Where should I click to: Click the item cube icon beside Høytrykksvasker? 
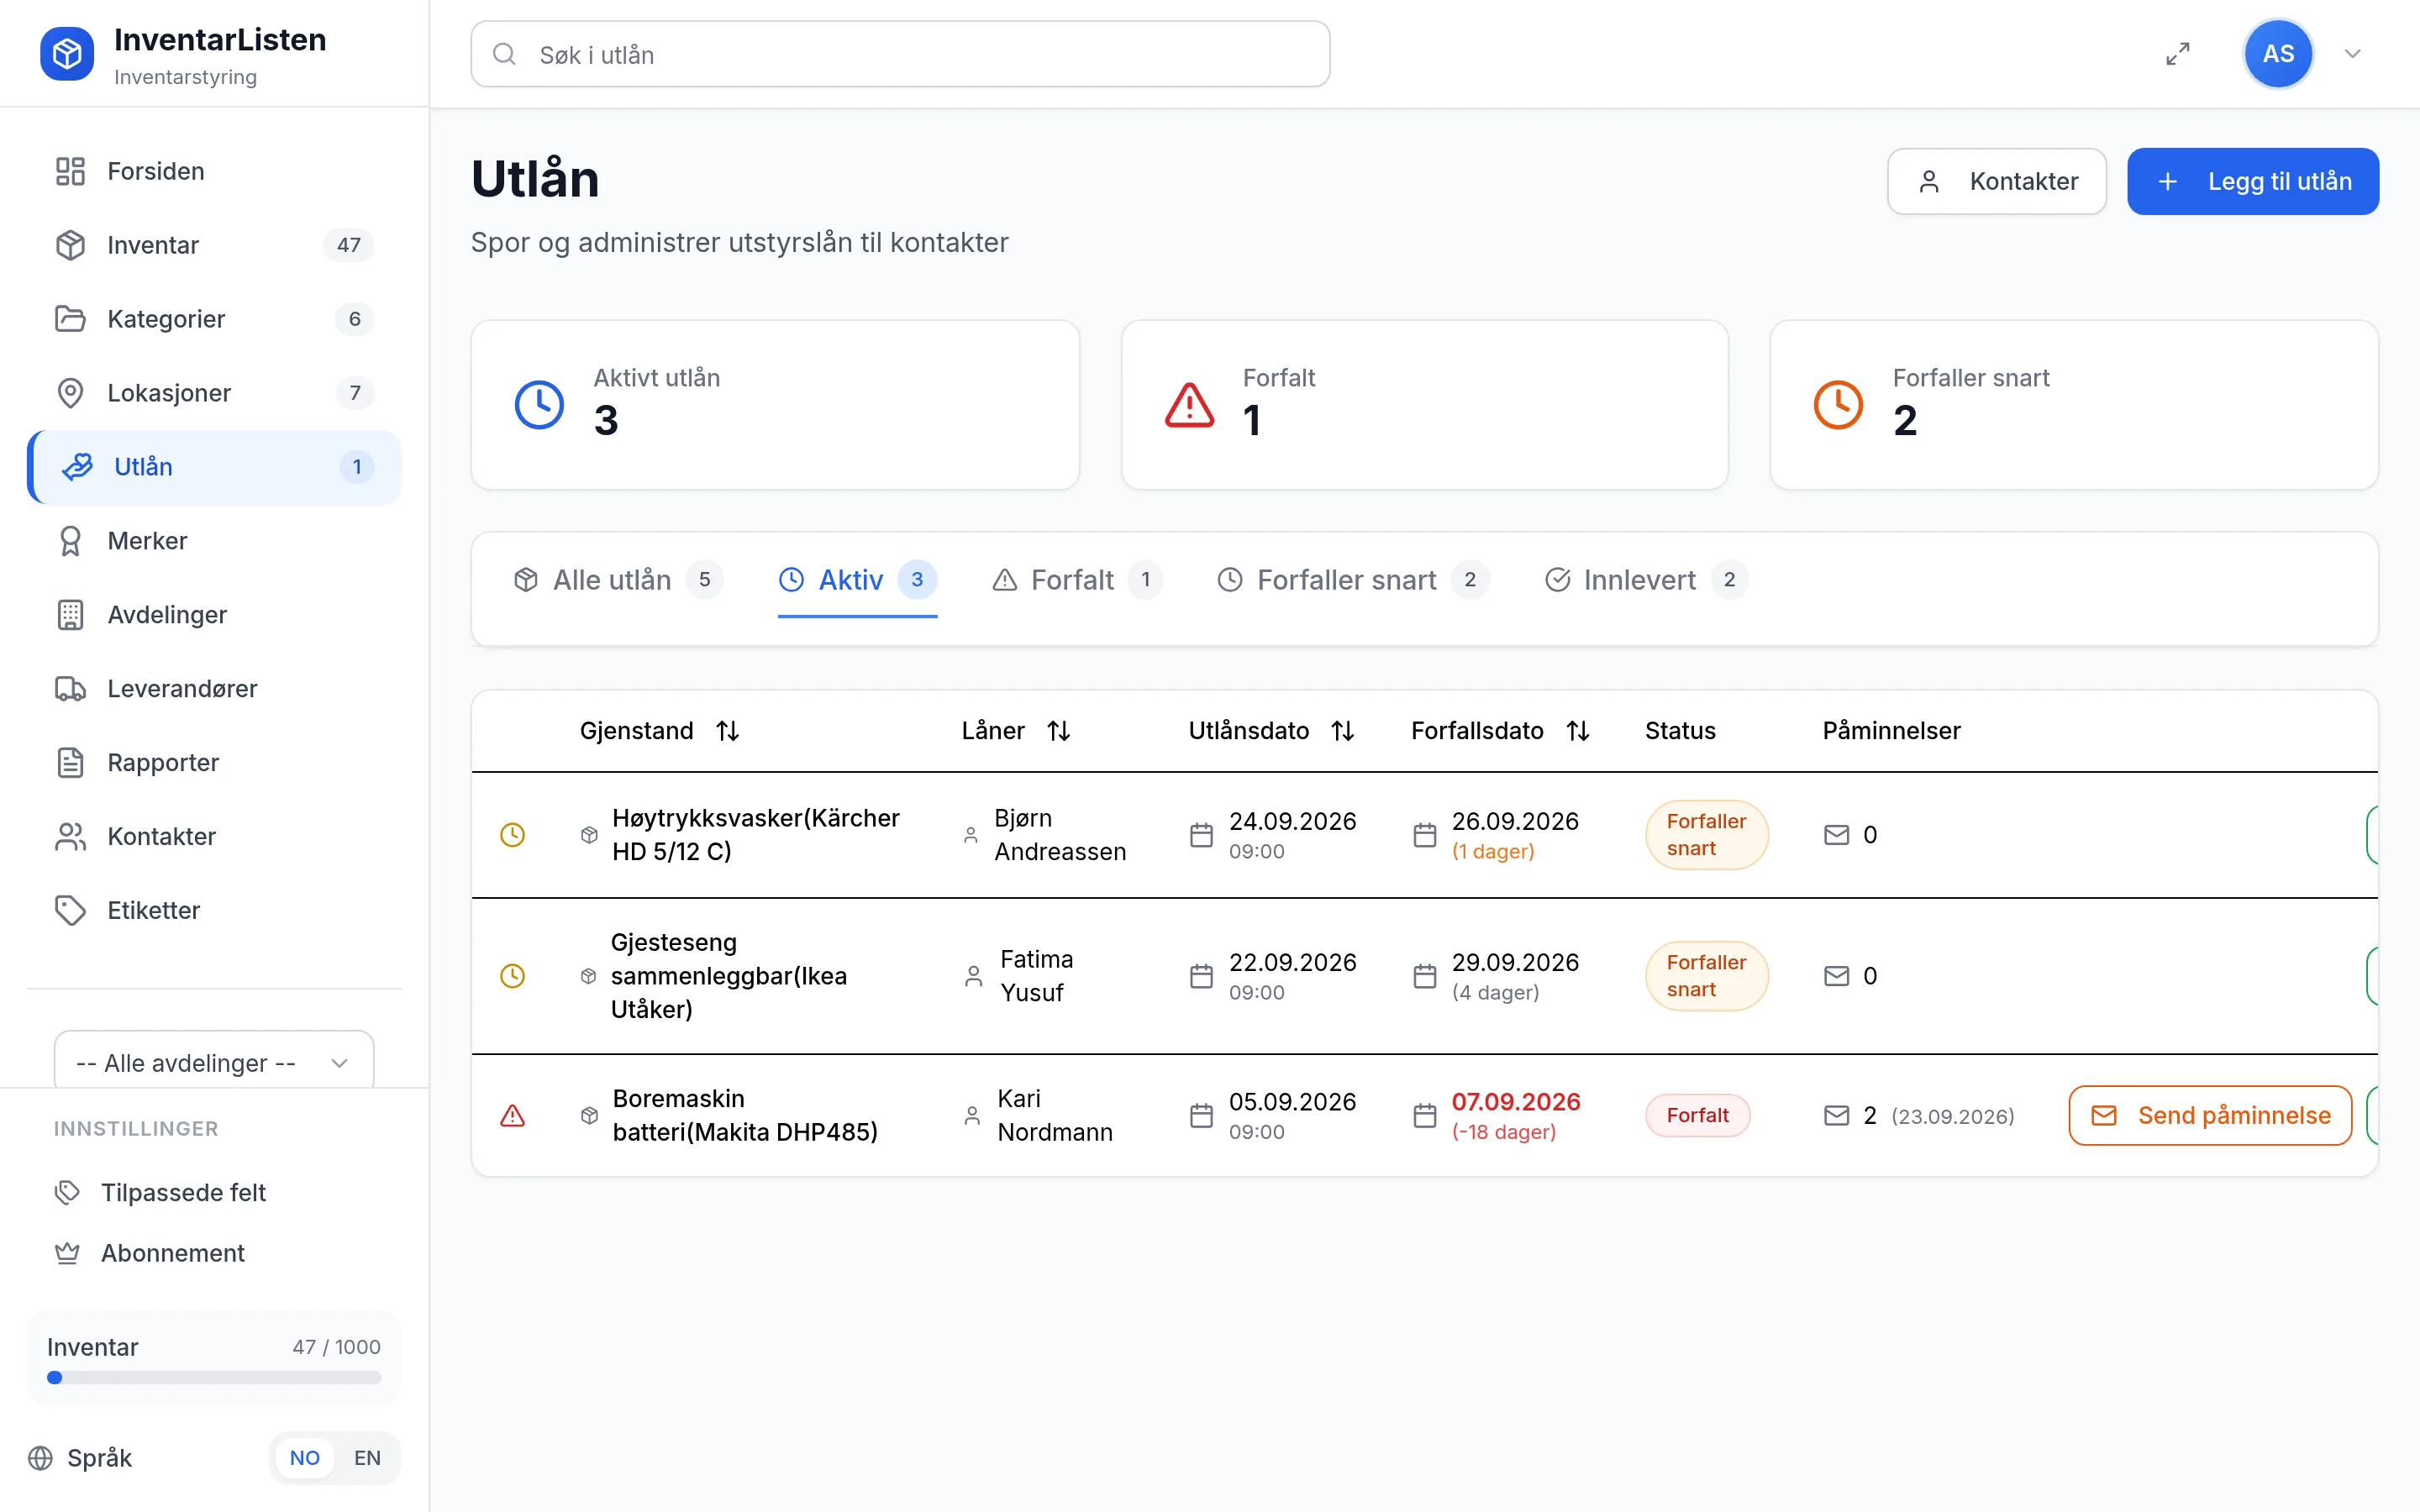[589, 835]
